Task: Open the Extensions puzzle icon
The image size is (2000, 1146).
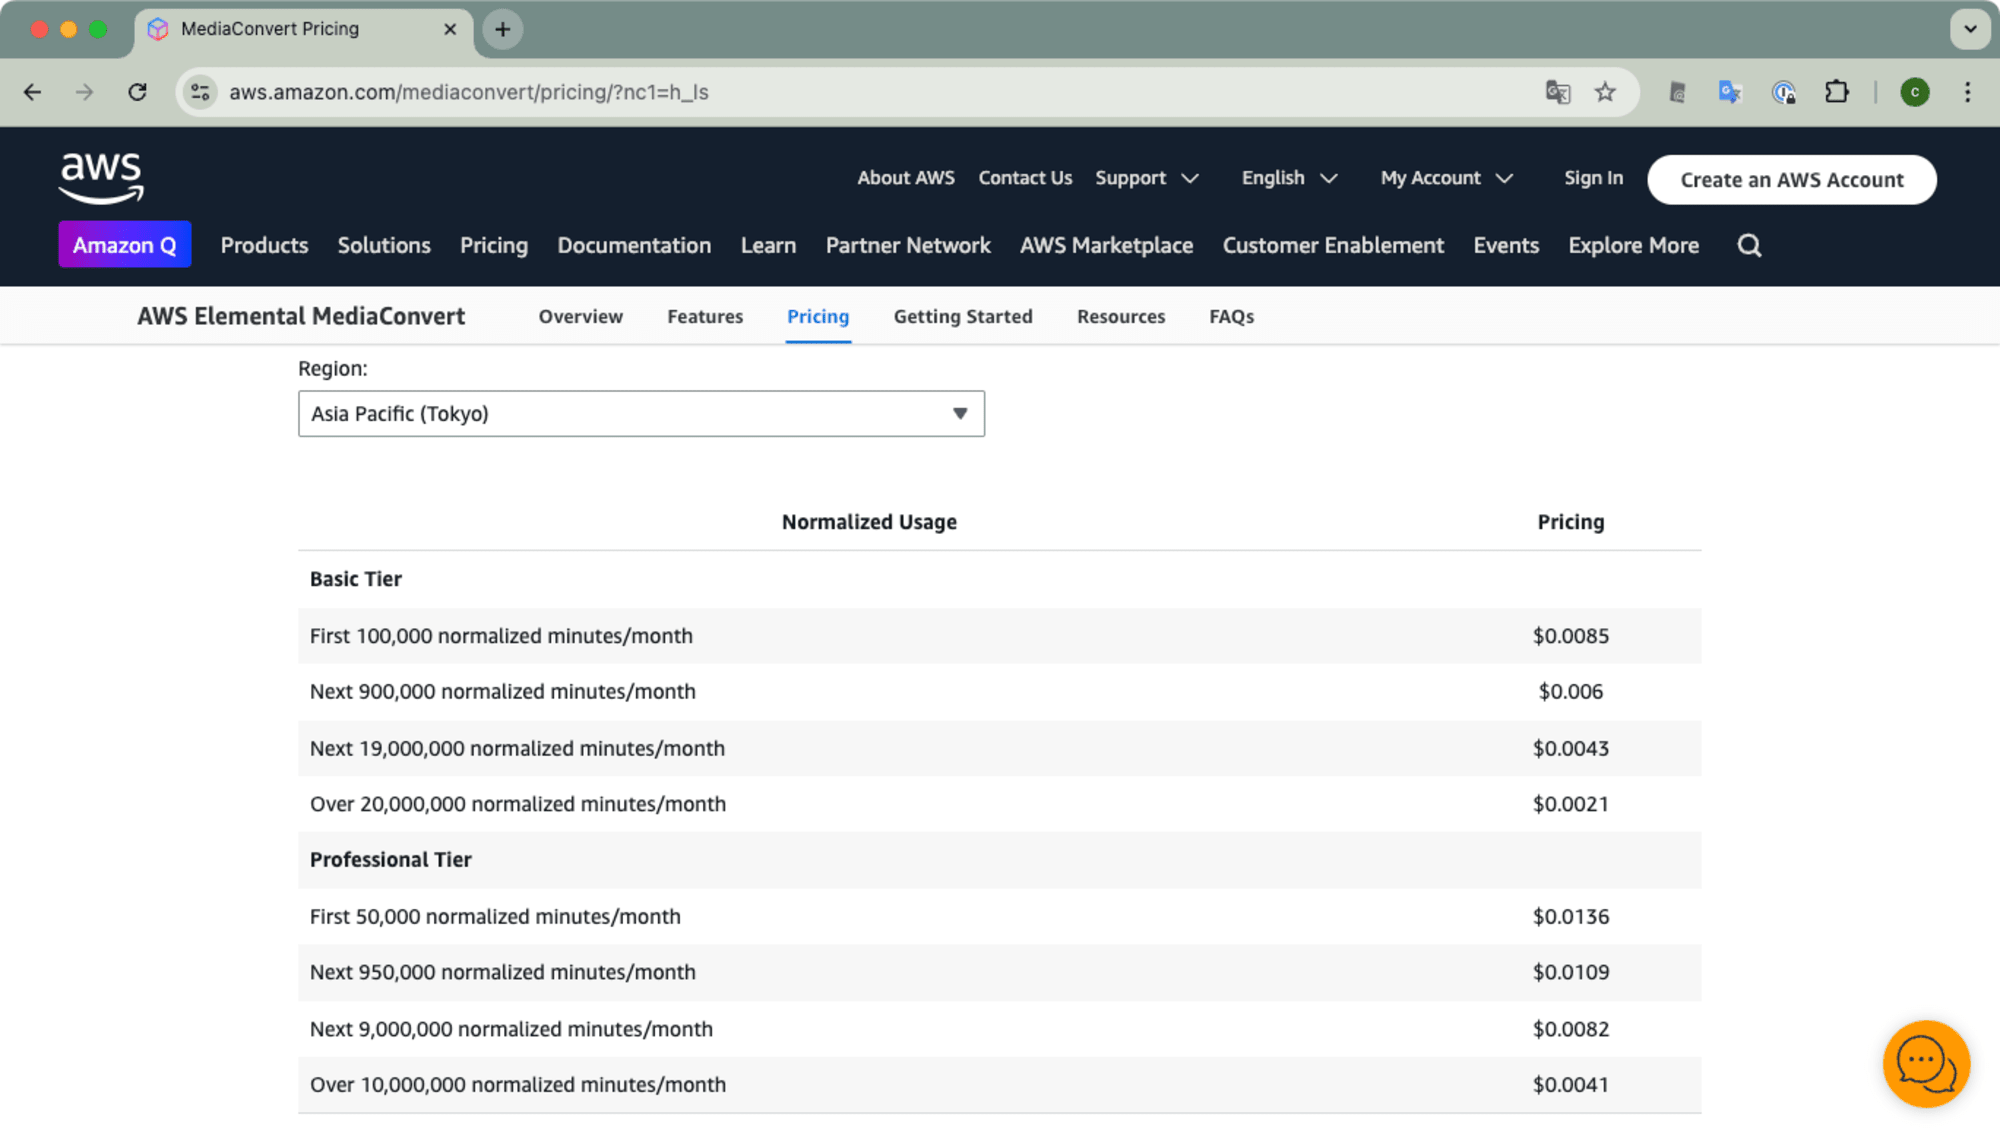Action: point(1837,92)
